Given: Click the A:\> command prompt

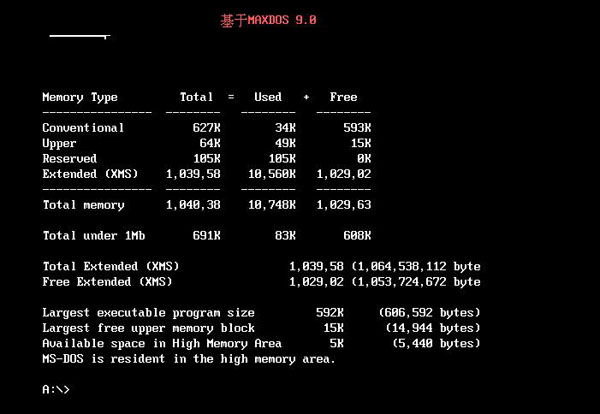Looking at the screenshot, I should [x=56, y=390].
